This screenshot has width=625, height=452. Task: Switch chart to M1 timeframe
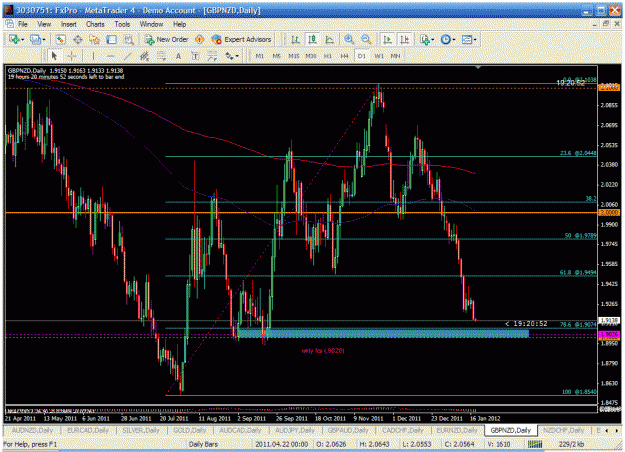259,56
